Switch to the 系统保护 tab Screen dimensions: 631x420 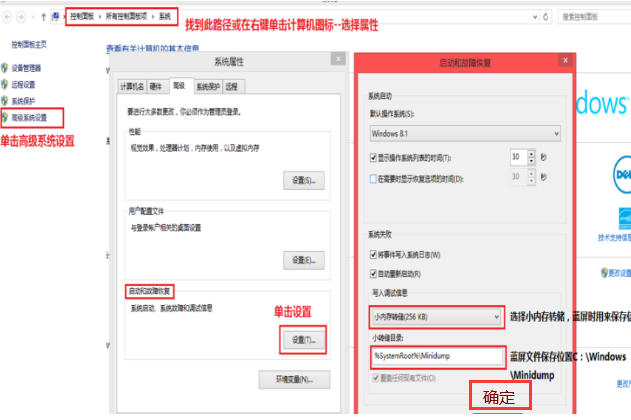point(208,86)
